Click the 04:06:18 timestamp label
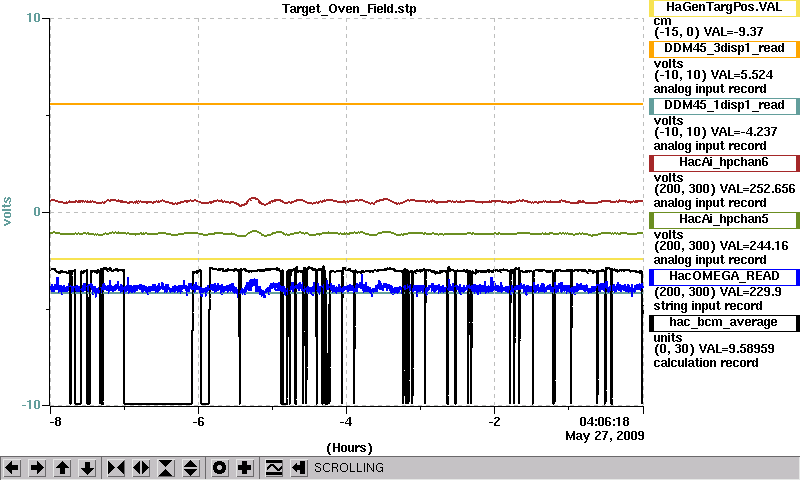This screenshot has height=480, width=800. [x=604, y=422]
